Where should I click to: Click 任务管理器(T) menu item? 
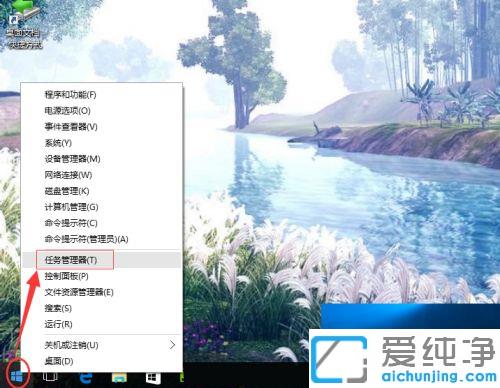click(102, 260)
